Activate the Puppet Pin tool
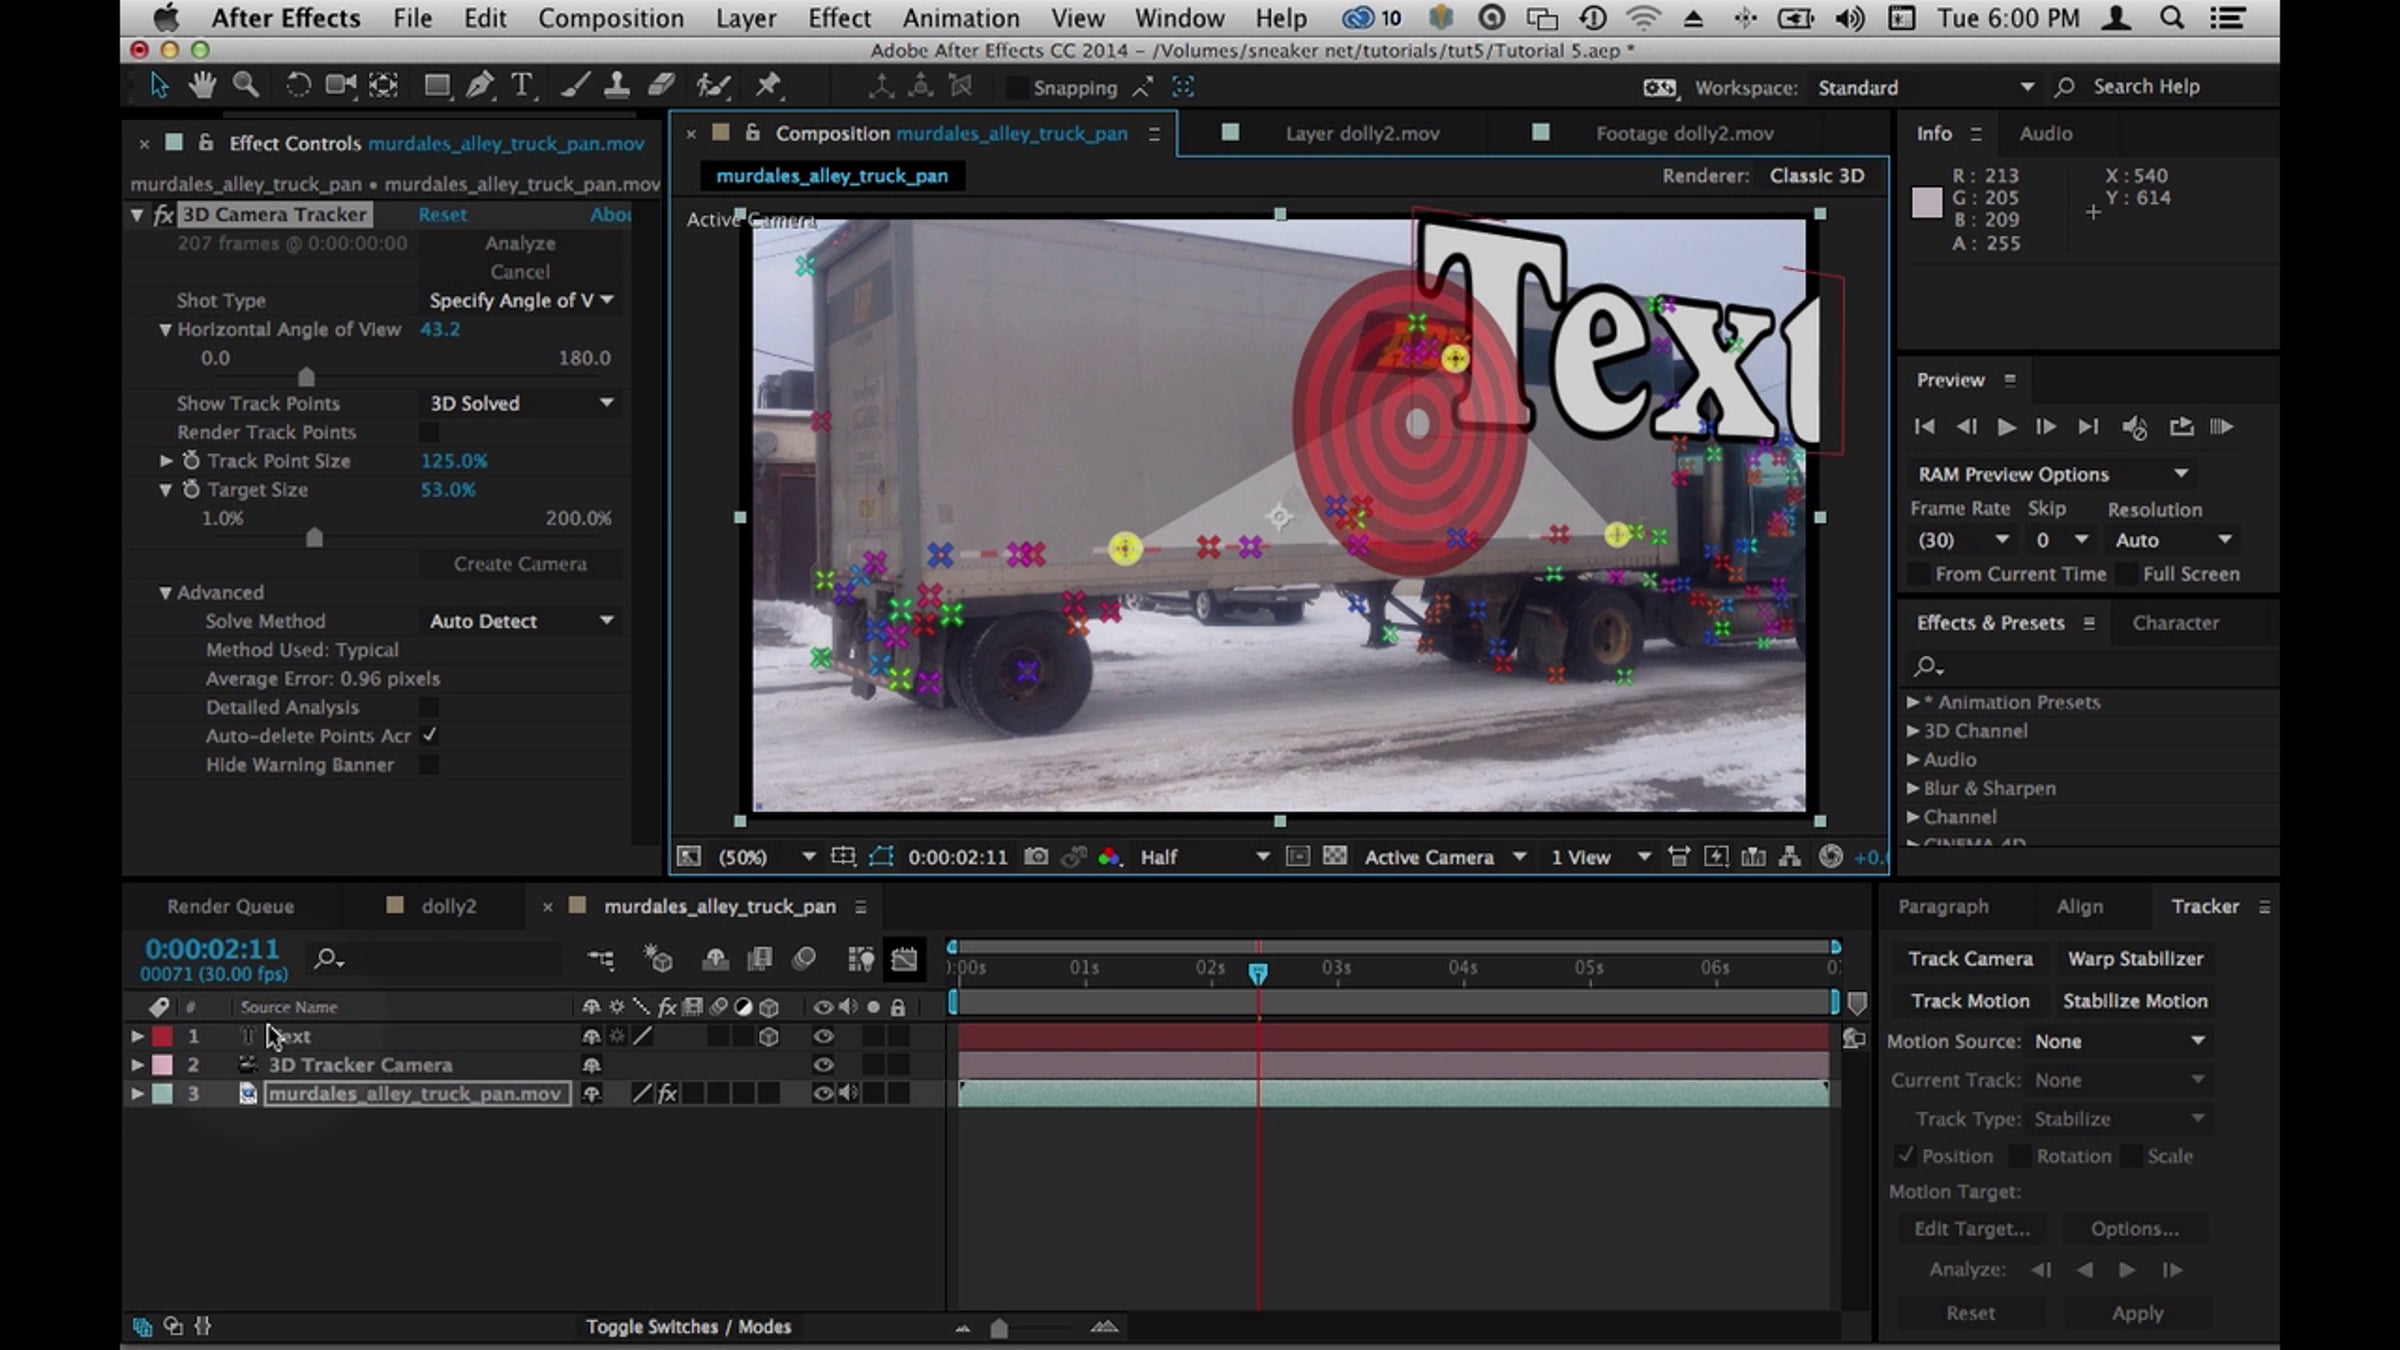Screen dimensions: 2400x1350 [x=768, y=86]
